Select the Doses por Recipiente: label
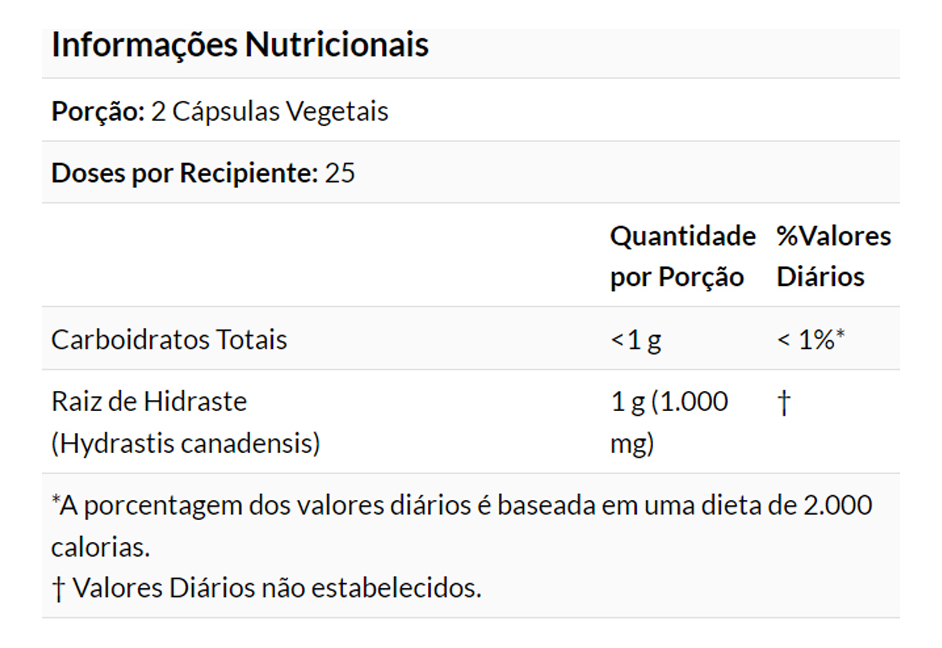Image resolution: width=942 pixels, height=648 pixels. tap(184, 173)
